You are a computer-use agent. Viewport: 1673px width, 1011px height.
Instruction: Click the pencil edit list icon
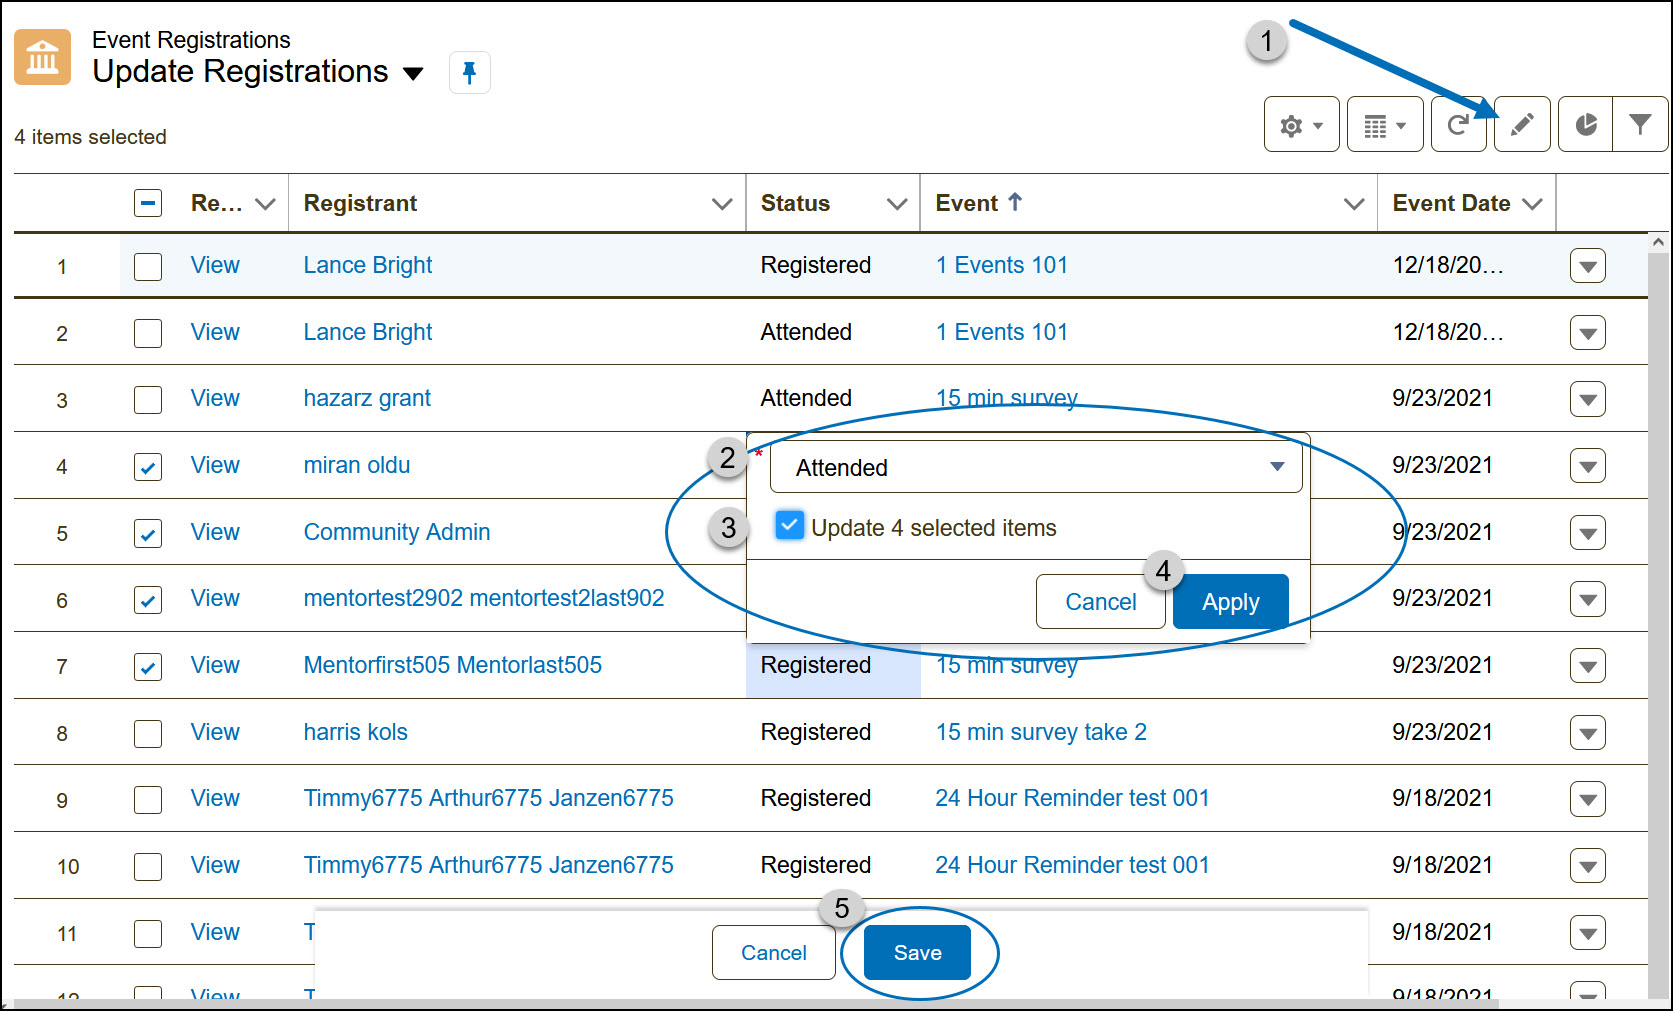point(1521,125)
